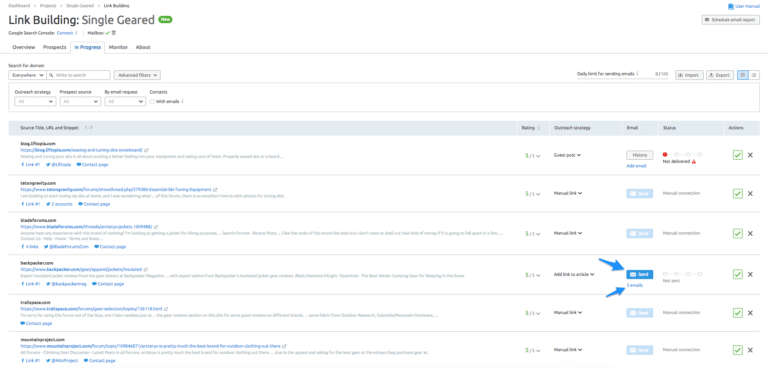Remove blog.liftopia.com row with X icon

tap(750, 155)
